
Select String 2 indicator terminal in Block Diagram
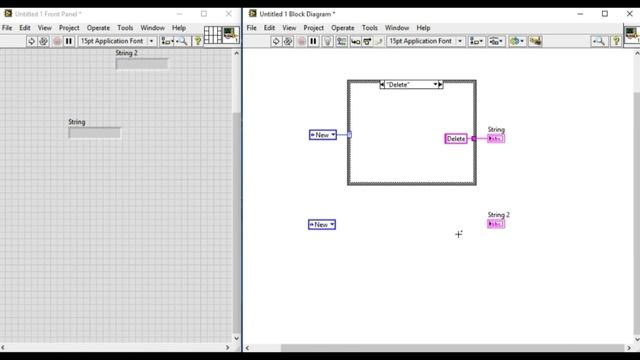496,224
